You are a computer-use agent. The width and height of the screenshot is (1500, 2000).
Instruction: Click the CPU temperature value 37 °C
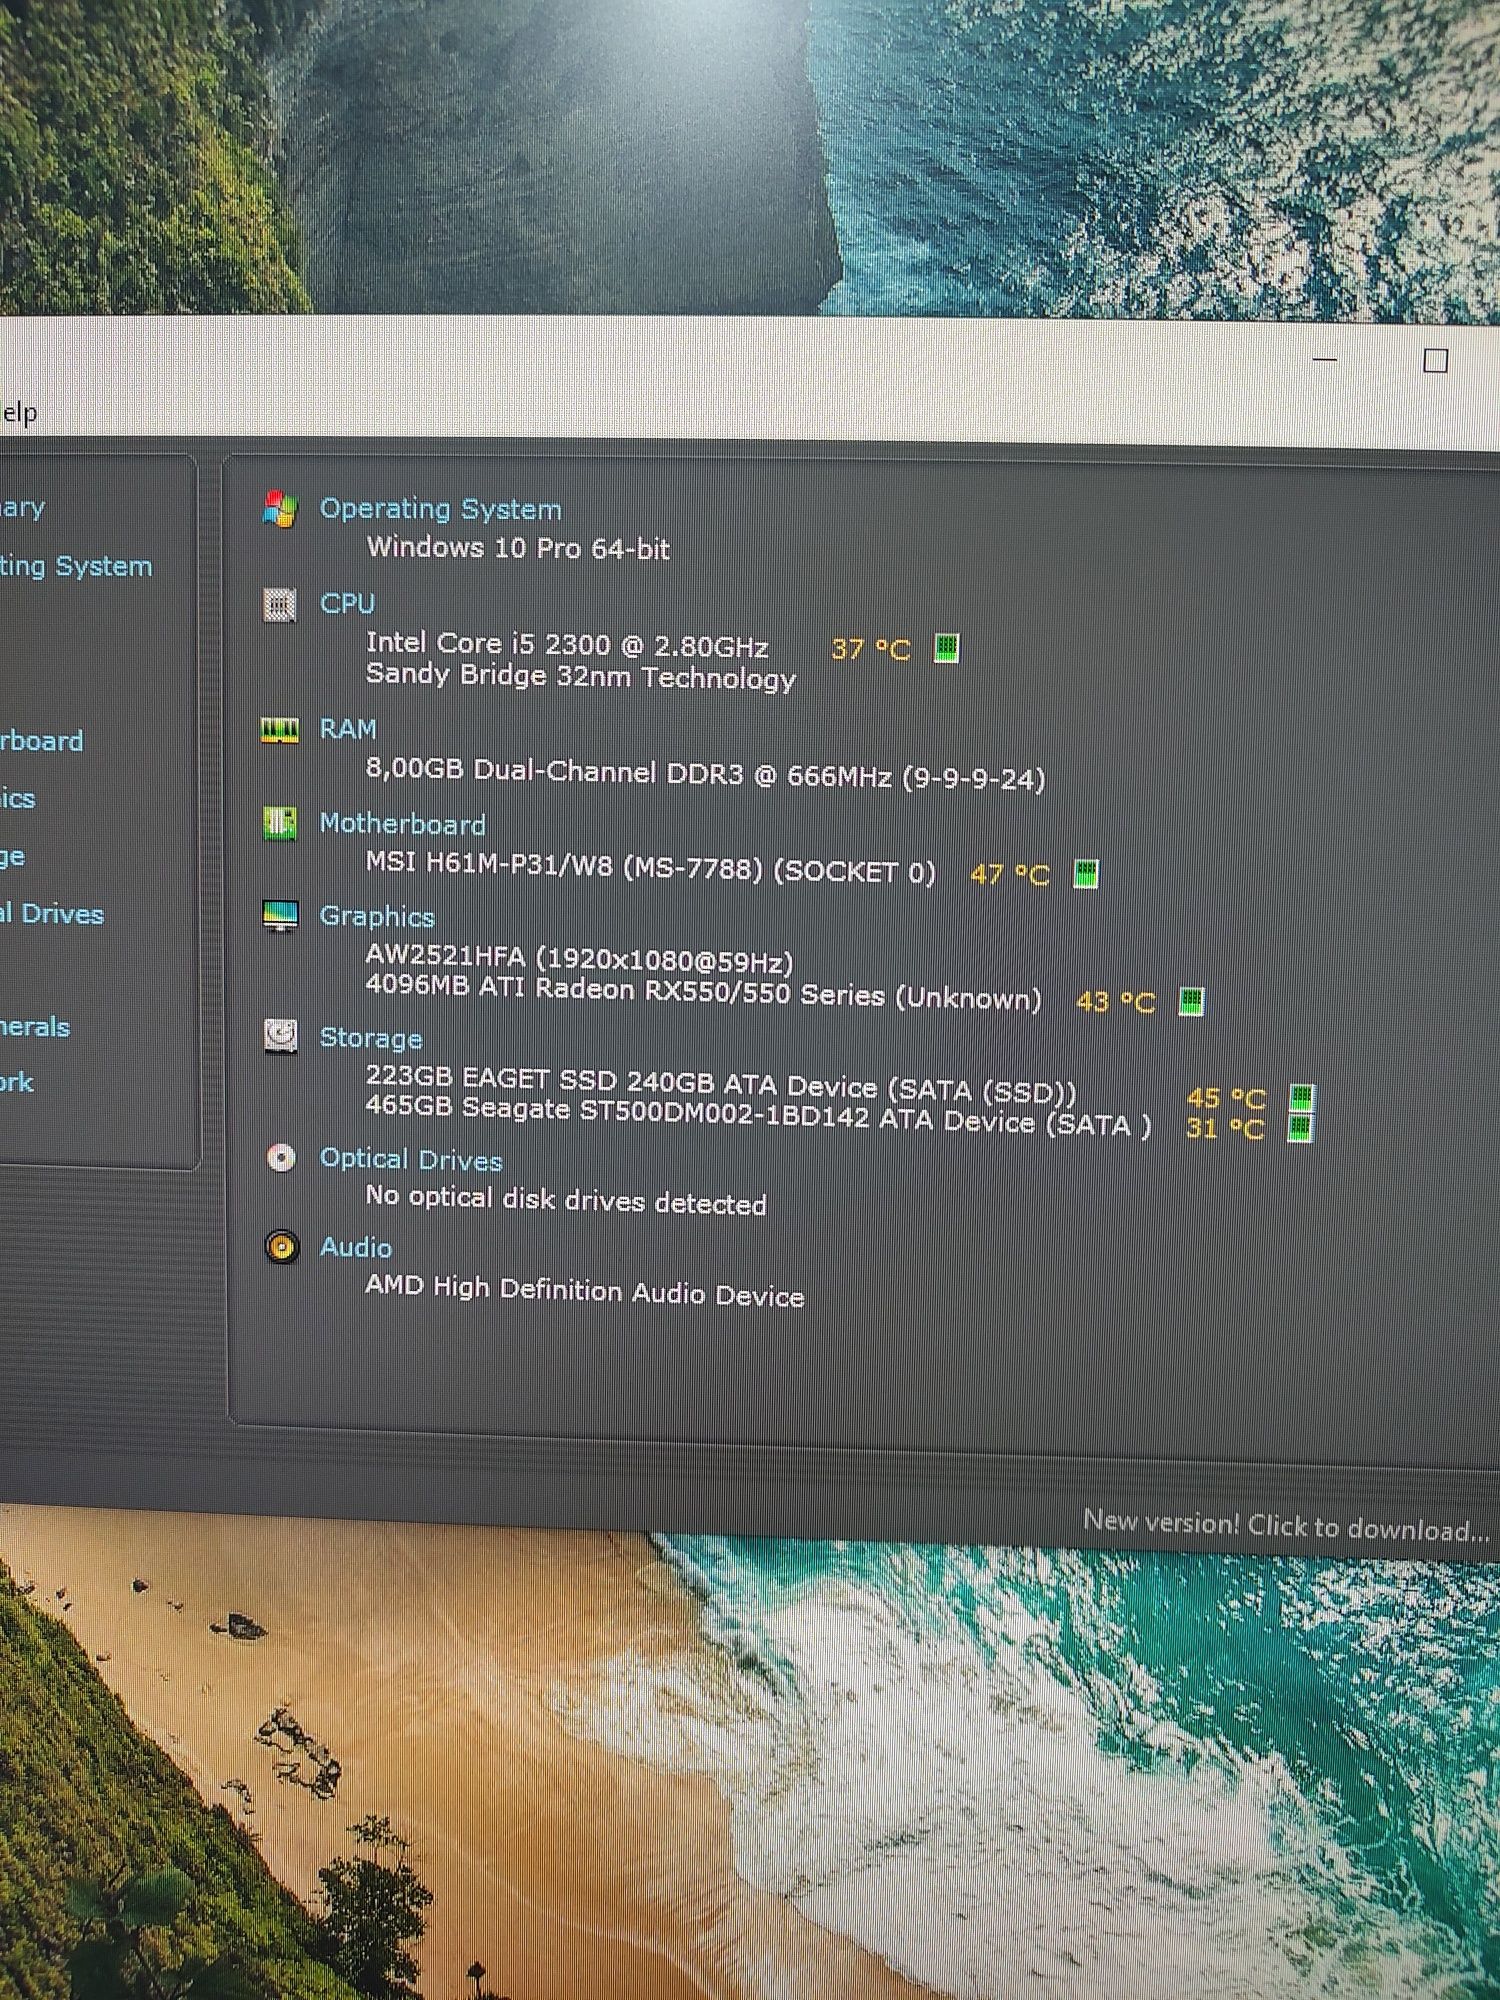[870, 649]
